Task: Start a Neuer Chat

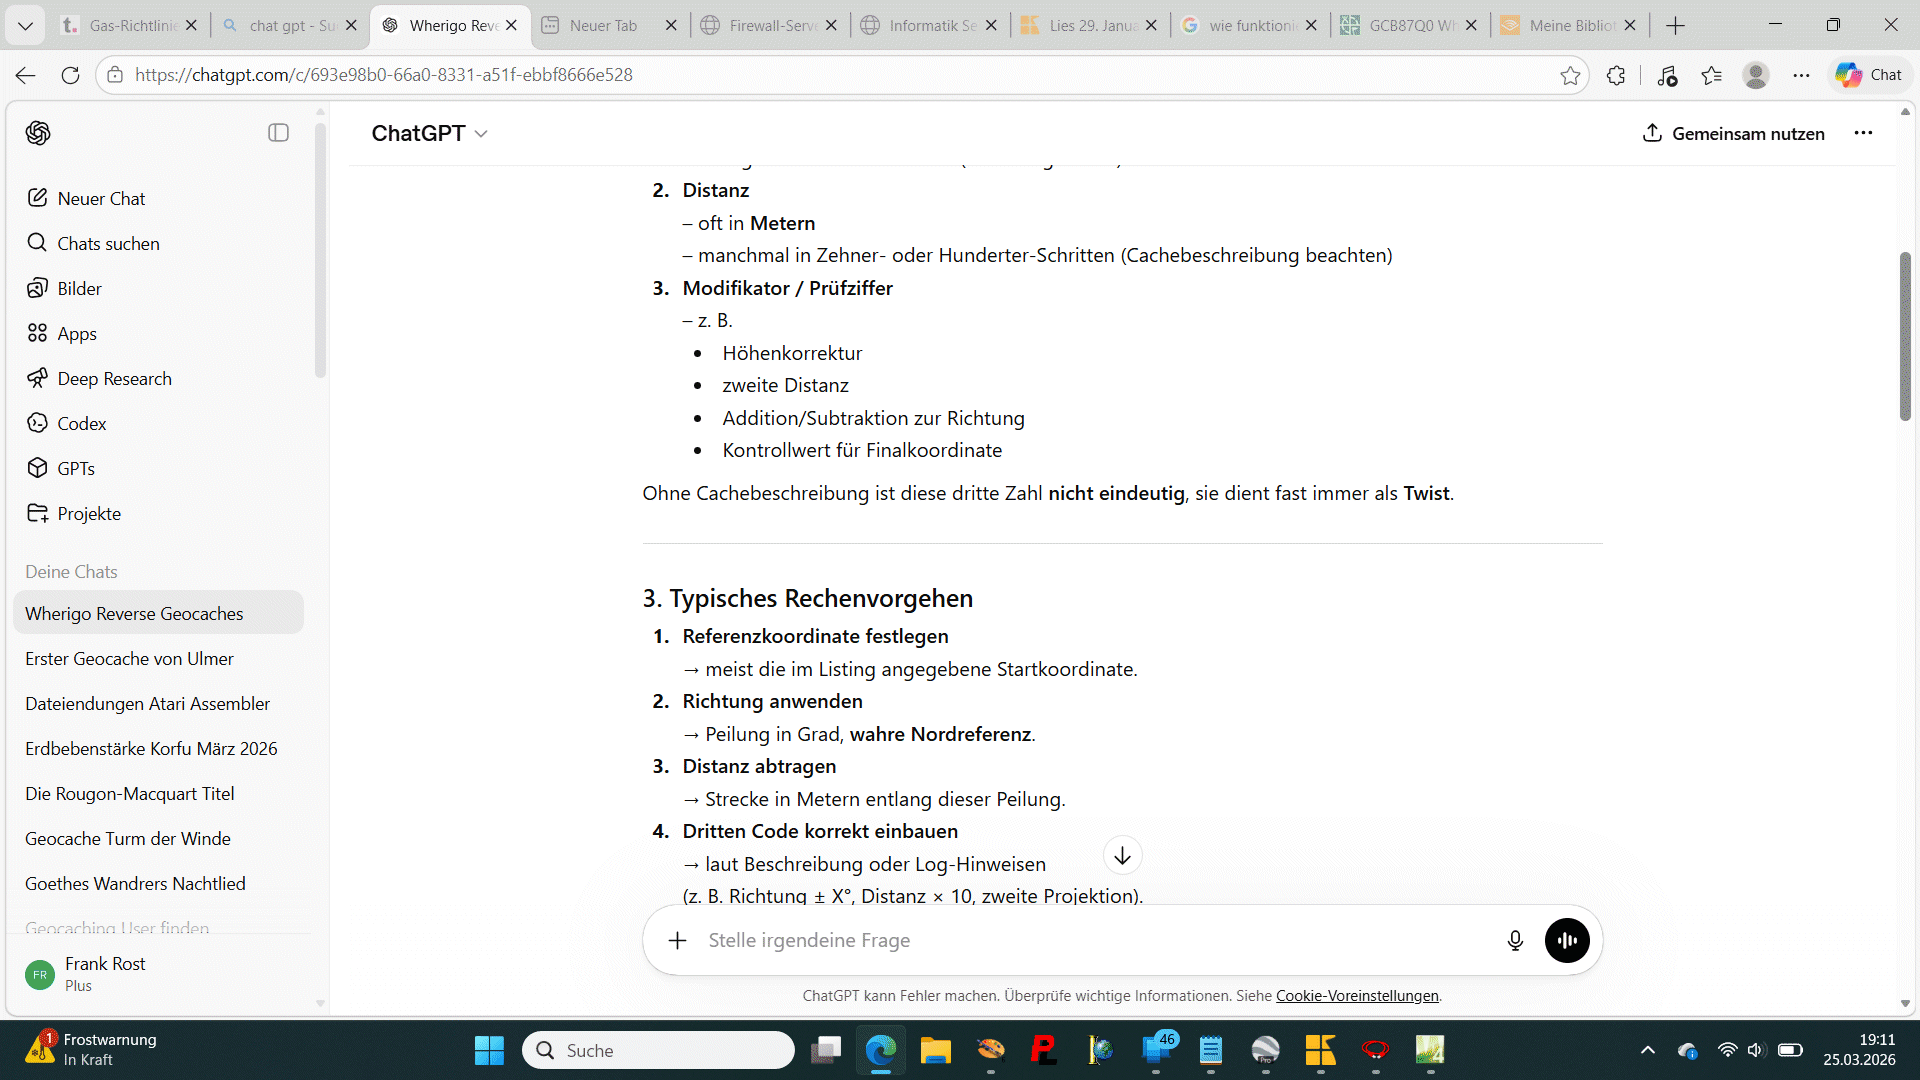Action: click(x=100, y=198)
